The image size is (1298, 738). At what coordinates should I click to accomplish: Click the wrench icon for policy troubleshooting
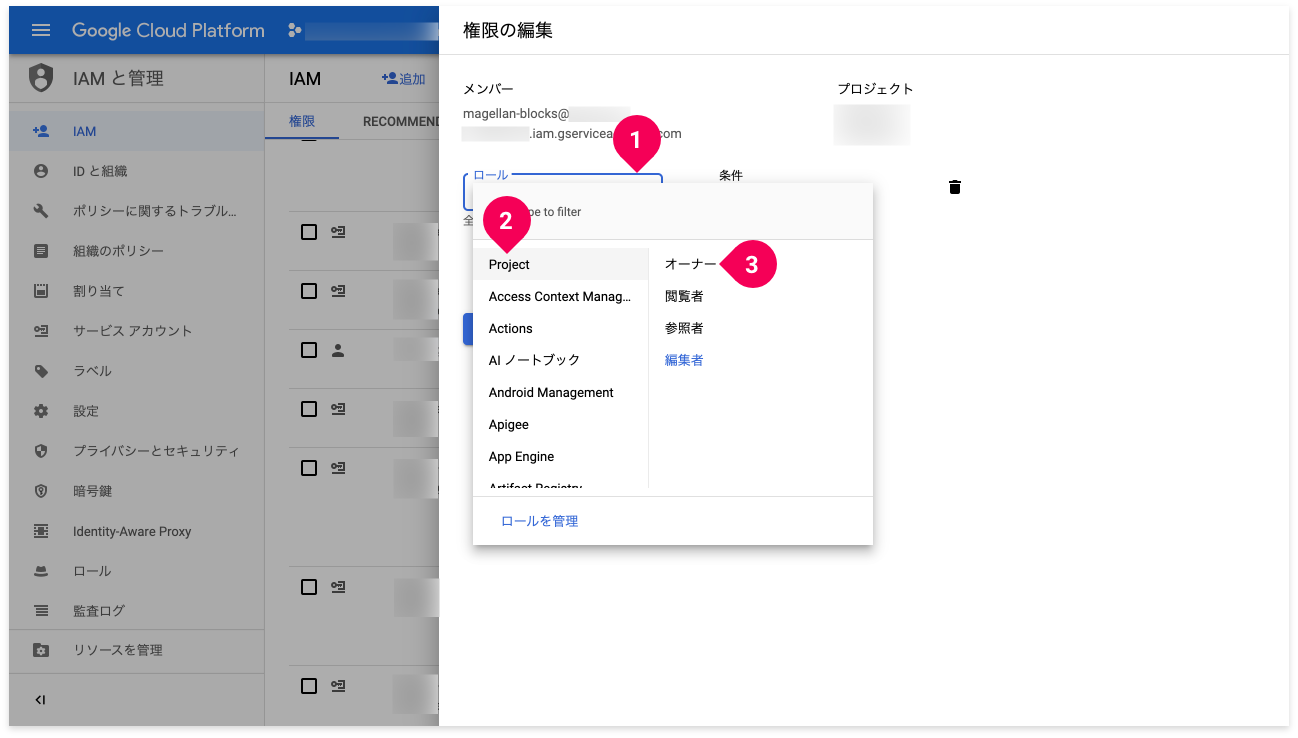coord(41,211)
